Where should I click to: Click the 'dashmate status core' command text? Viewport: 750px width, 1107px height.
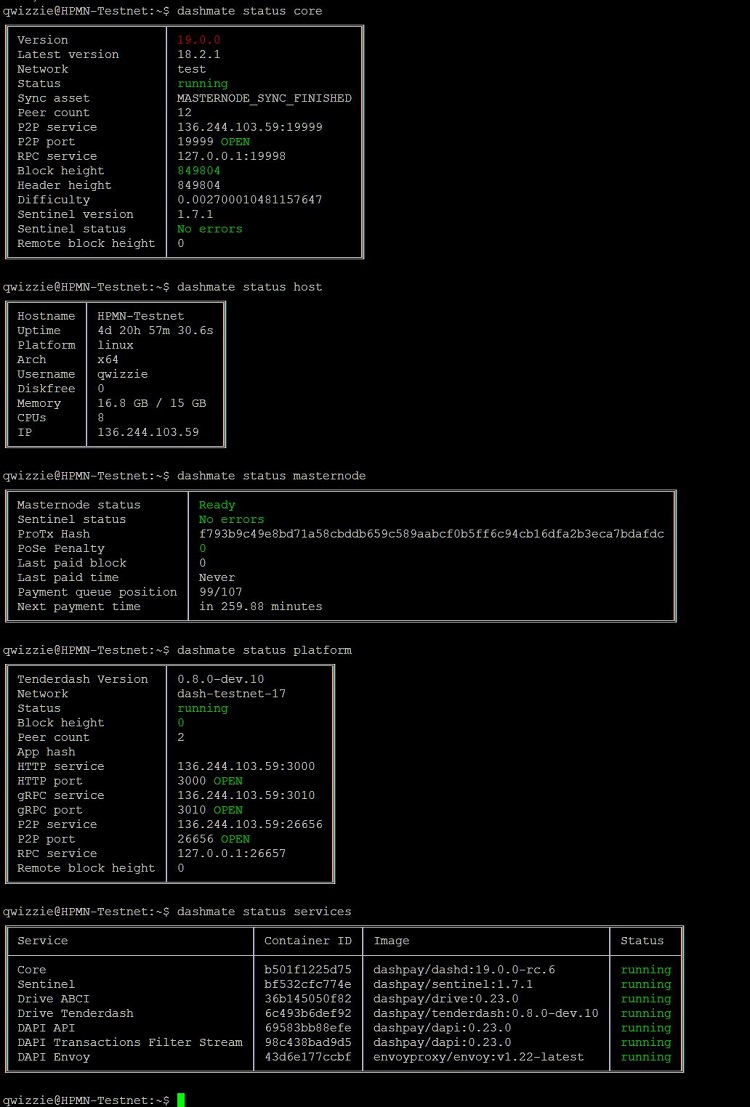(249, 11)
